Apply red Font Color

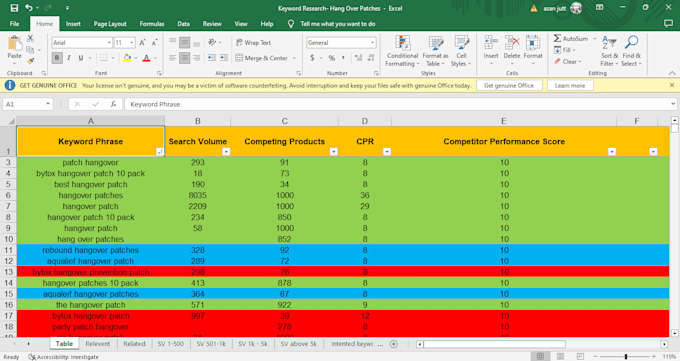pyautogui.click(x=146, y=58)
